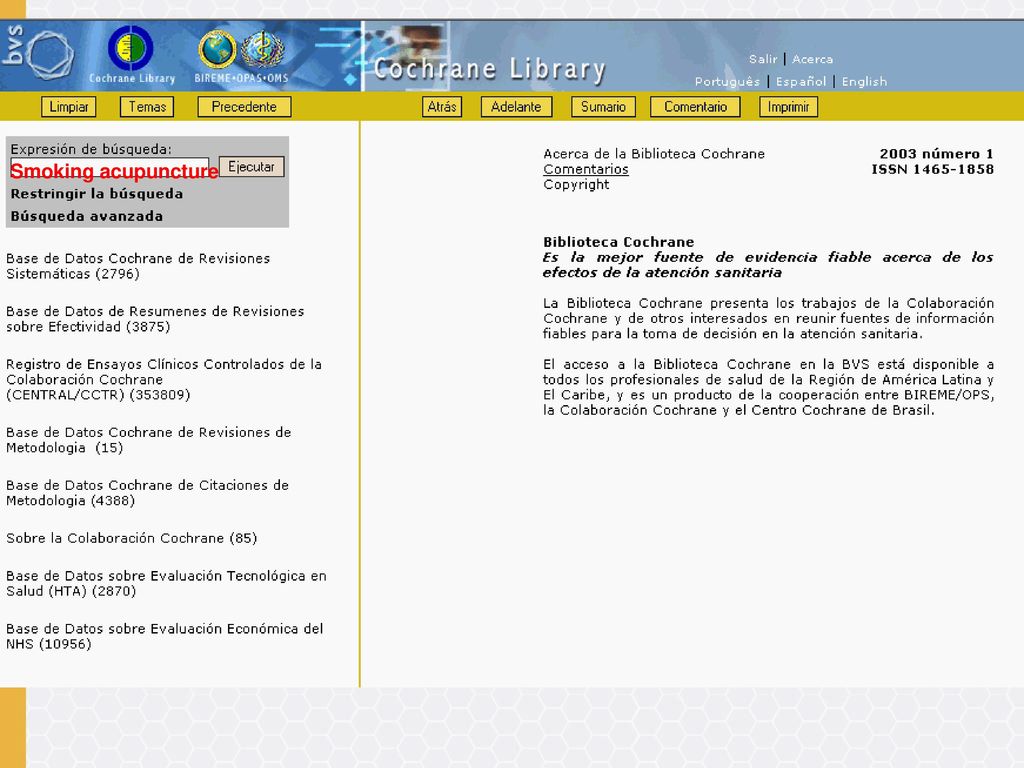Open Evaluación Tecnológica en Salud (HTA)
Image resolution: width=1024 pixels, height=768 pixels.
click(166, 583)
